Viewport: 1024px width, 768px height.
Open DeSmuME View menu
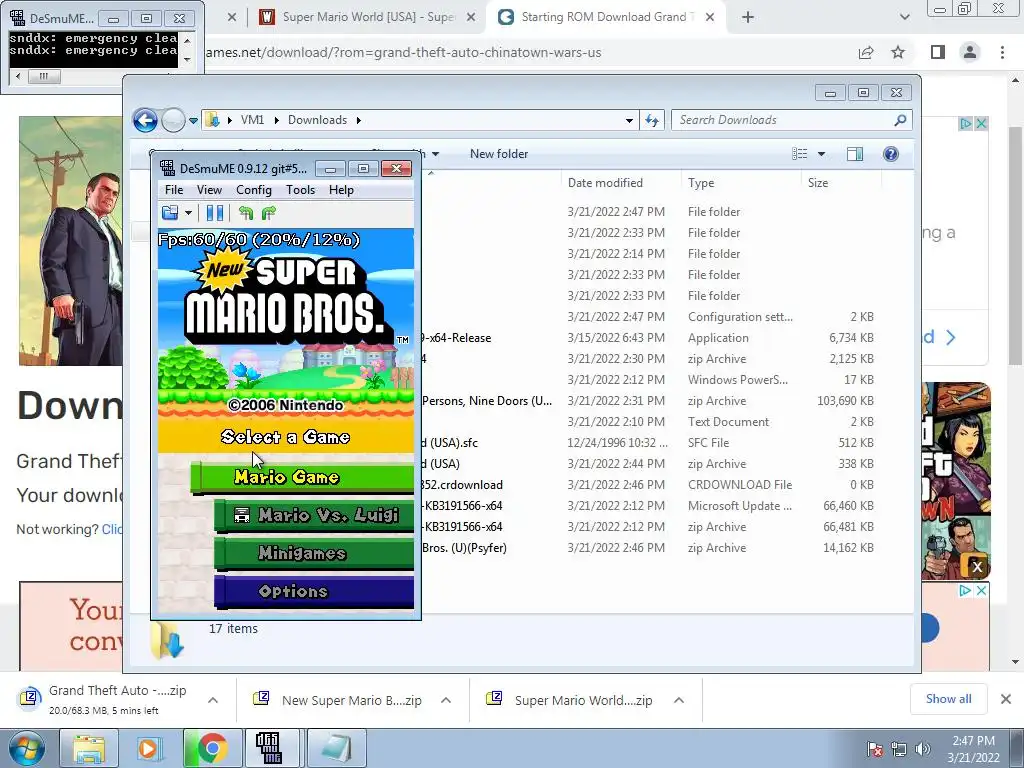209,189
